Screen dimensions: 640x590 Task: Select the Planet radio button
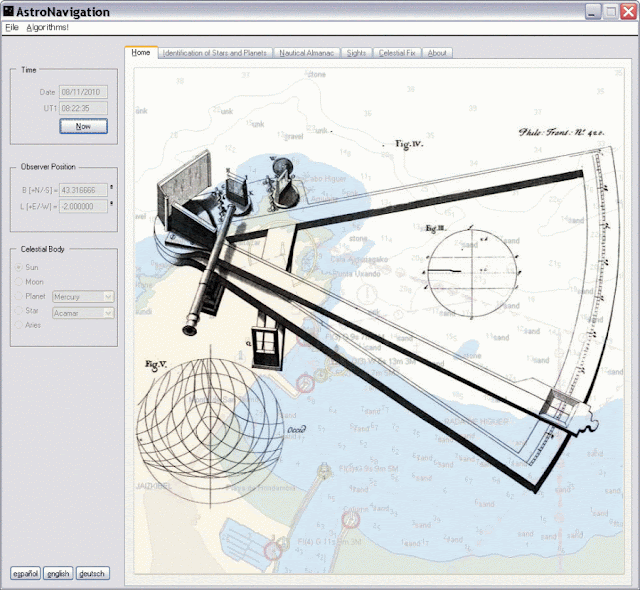tap(19, 296)
